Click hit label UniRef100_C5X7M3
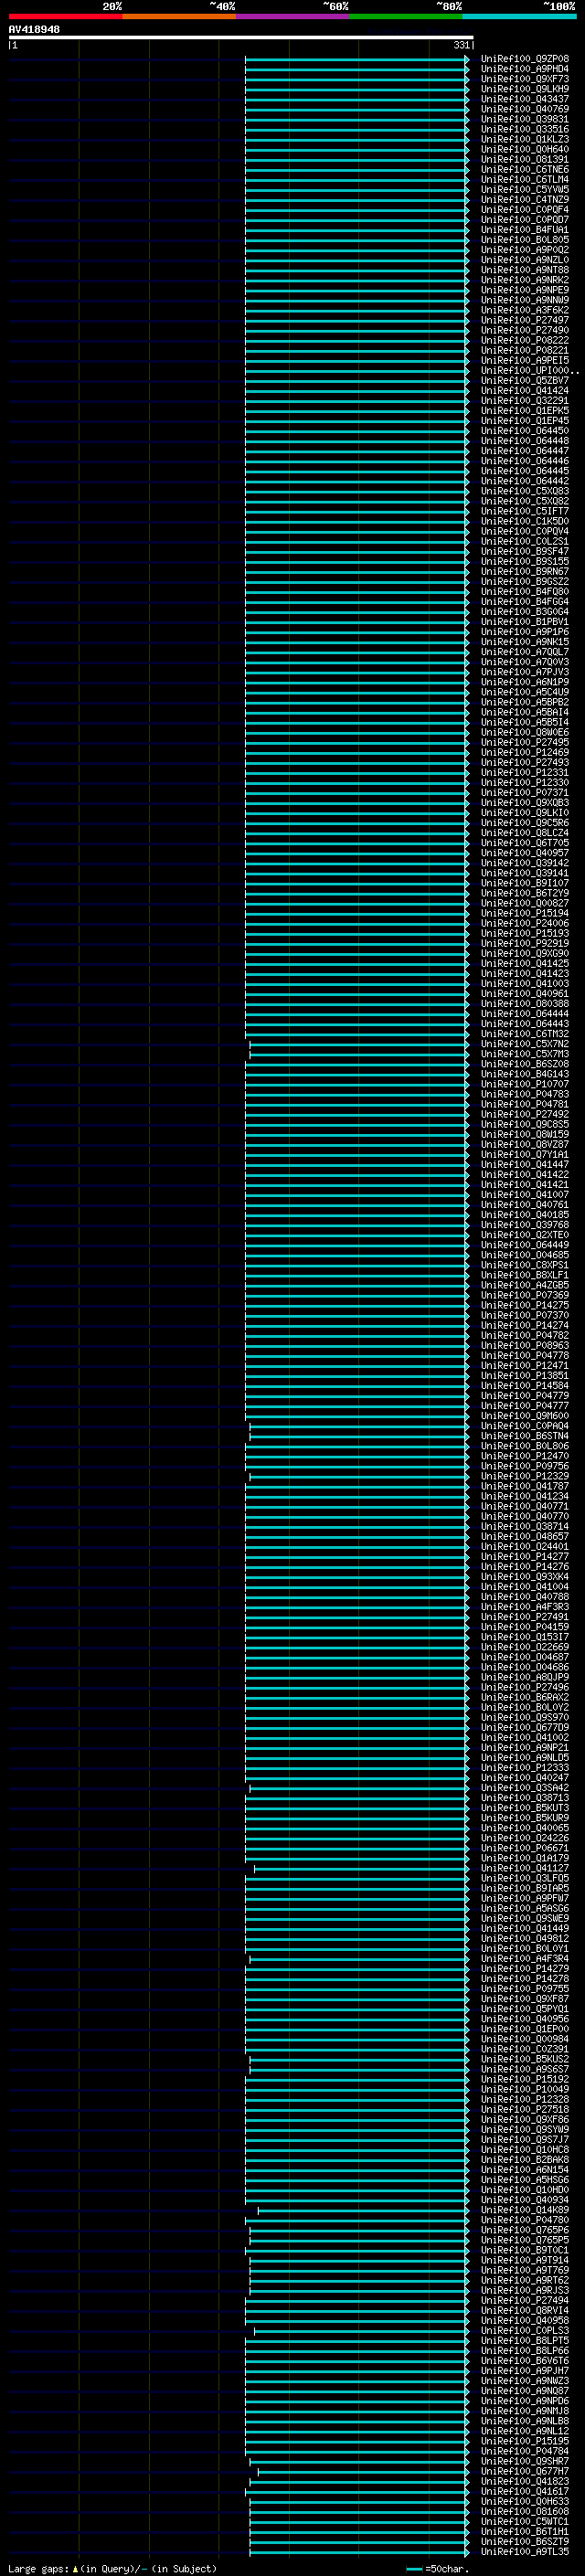The image size is (585, 2576). click(525, 1054)
